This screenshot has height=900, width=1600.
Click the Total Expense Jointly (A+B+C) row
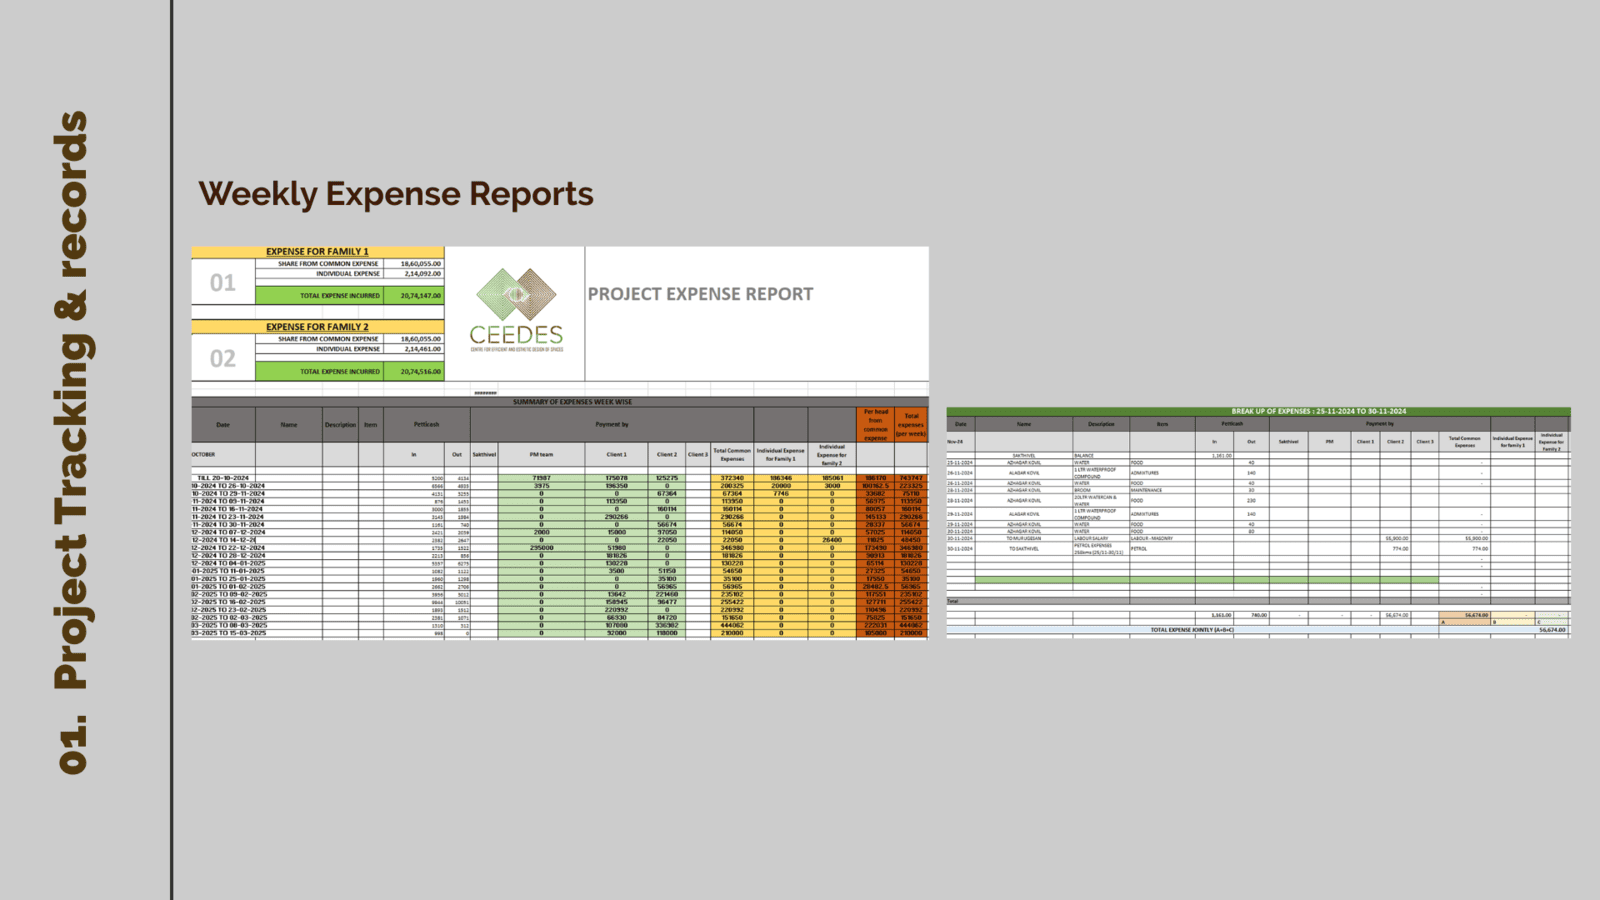pos(1191,630)
